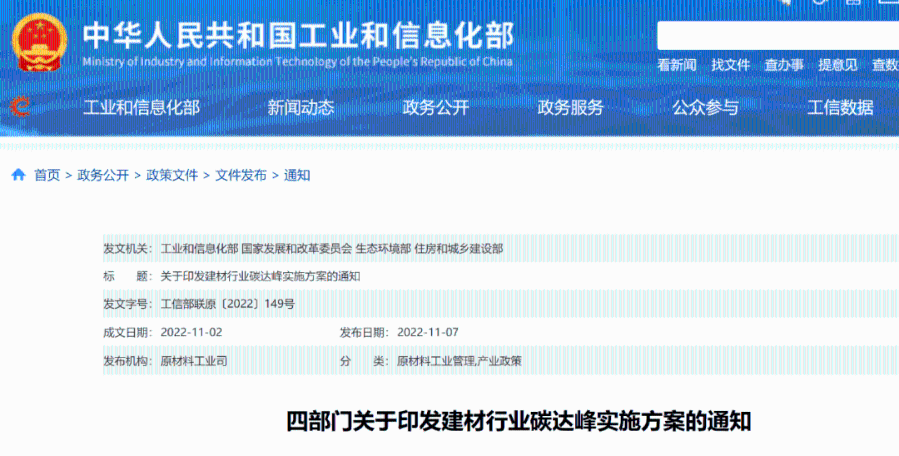Click 文件发布 in the breadcrumb trail
Image resolution: width=899 pixels, height=456 pixels.
pyautogui.click(x=241, y=175)
